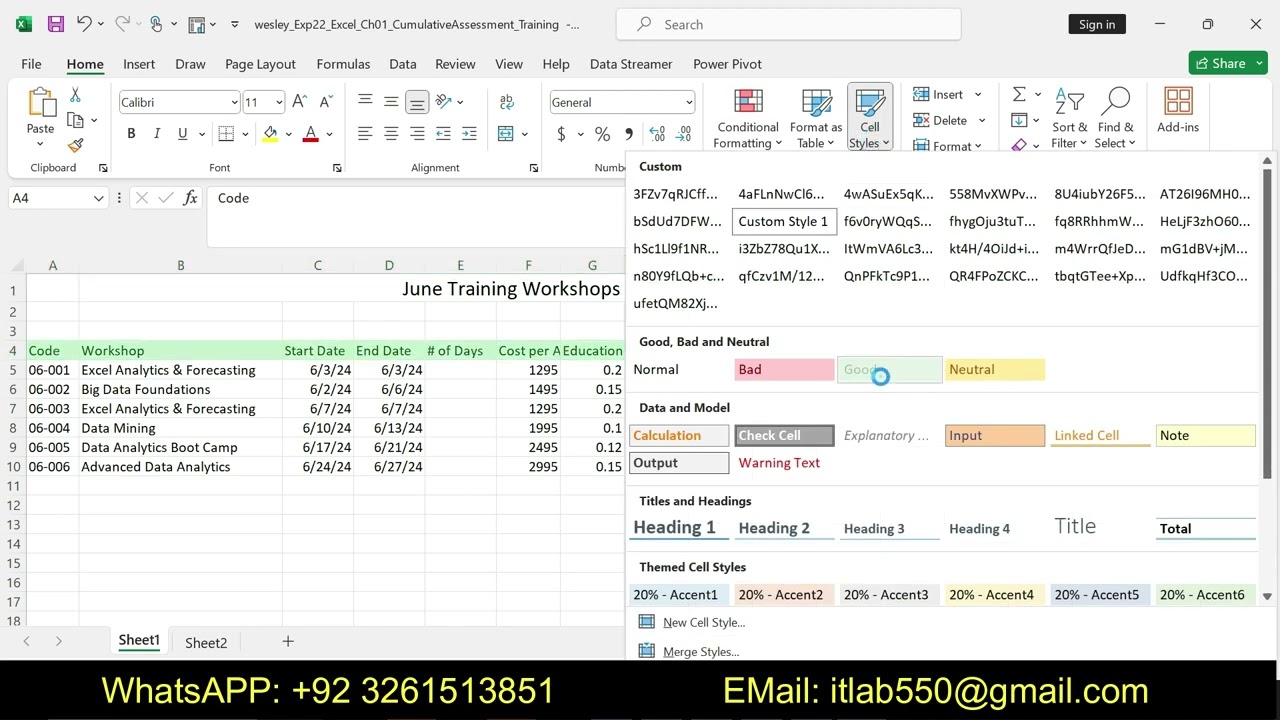Screen dimensions: 1280x720
Task: Open the Sort & Filter dropdown
Action: (1069, 118)
